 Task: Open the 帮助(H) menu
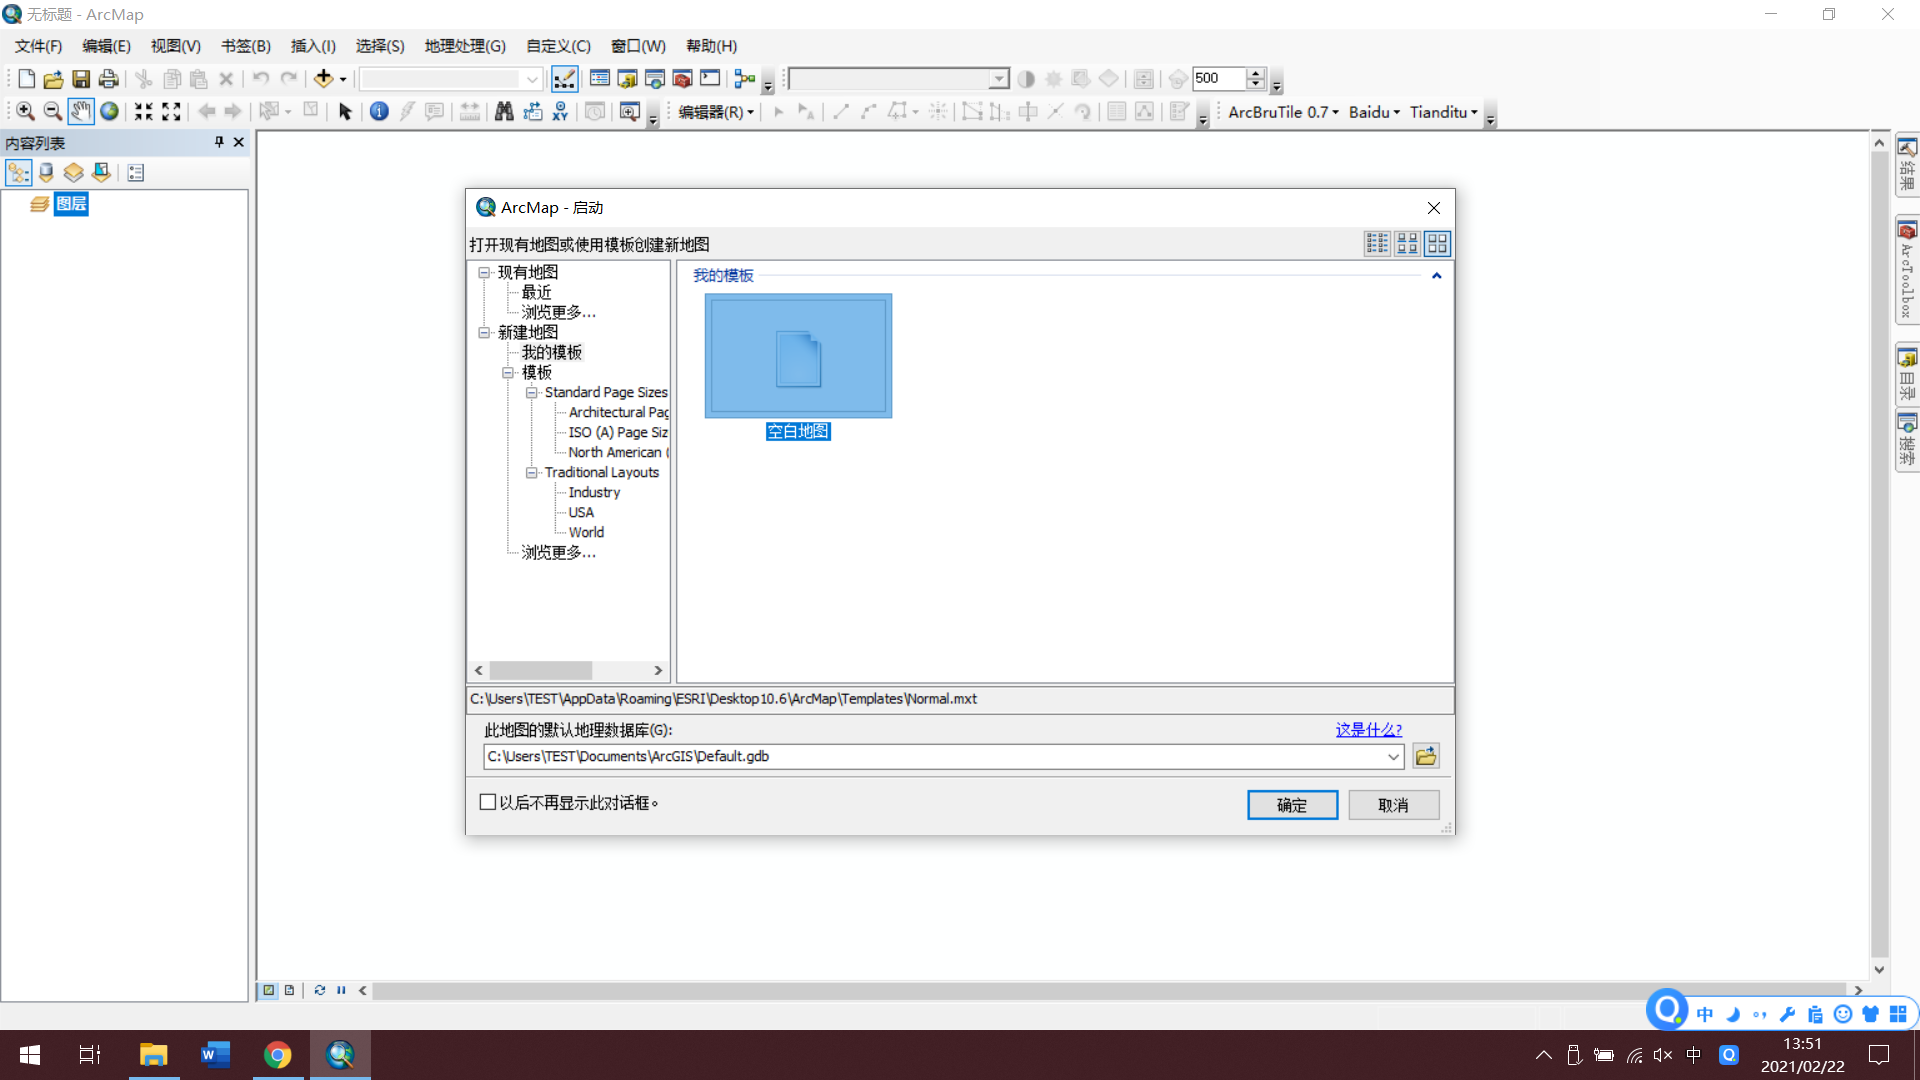click(x=712, y=46)
